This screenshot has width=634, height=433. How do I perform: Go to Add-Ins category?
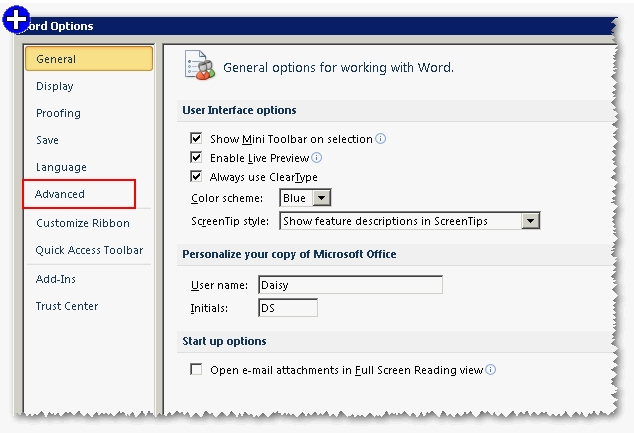point(55,279)
